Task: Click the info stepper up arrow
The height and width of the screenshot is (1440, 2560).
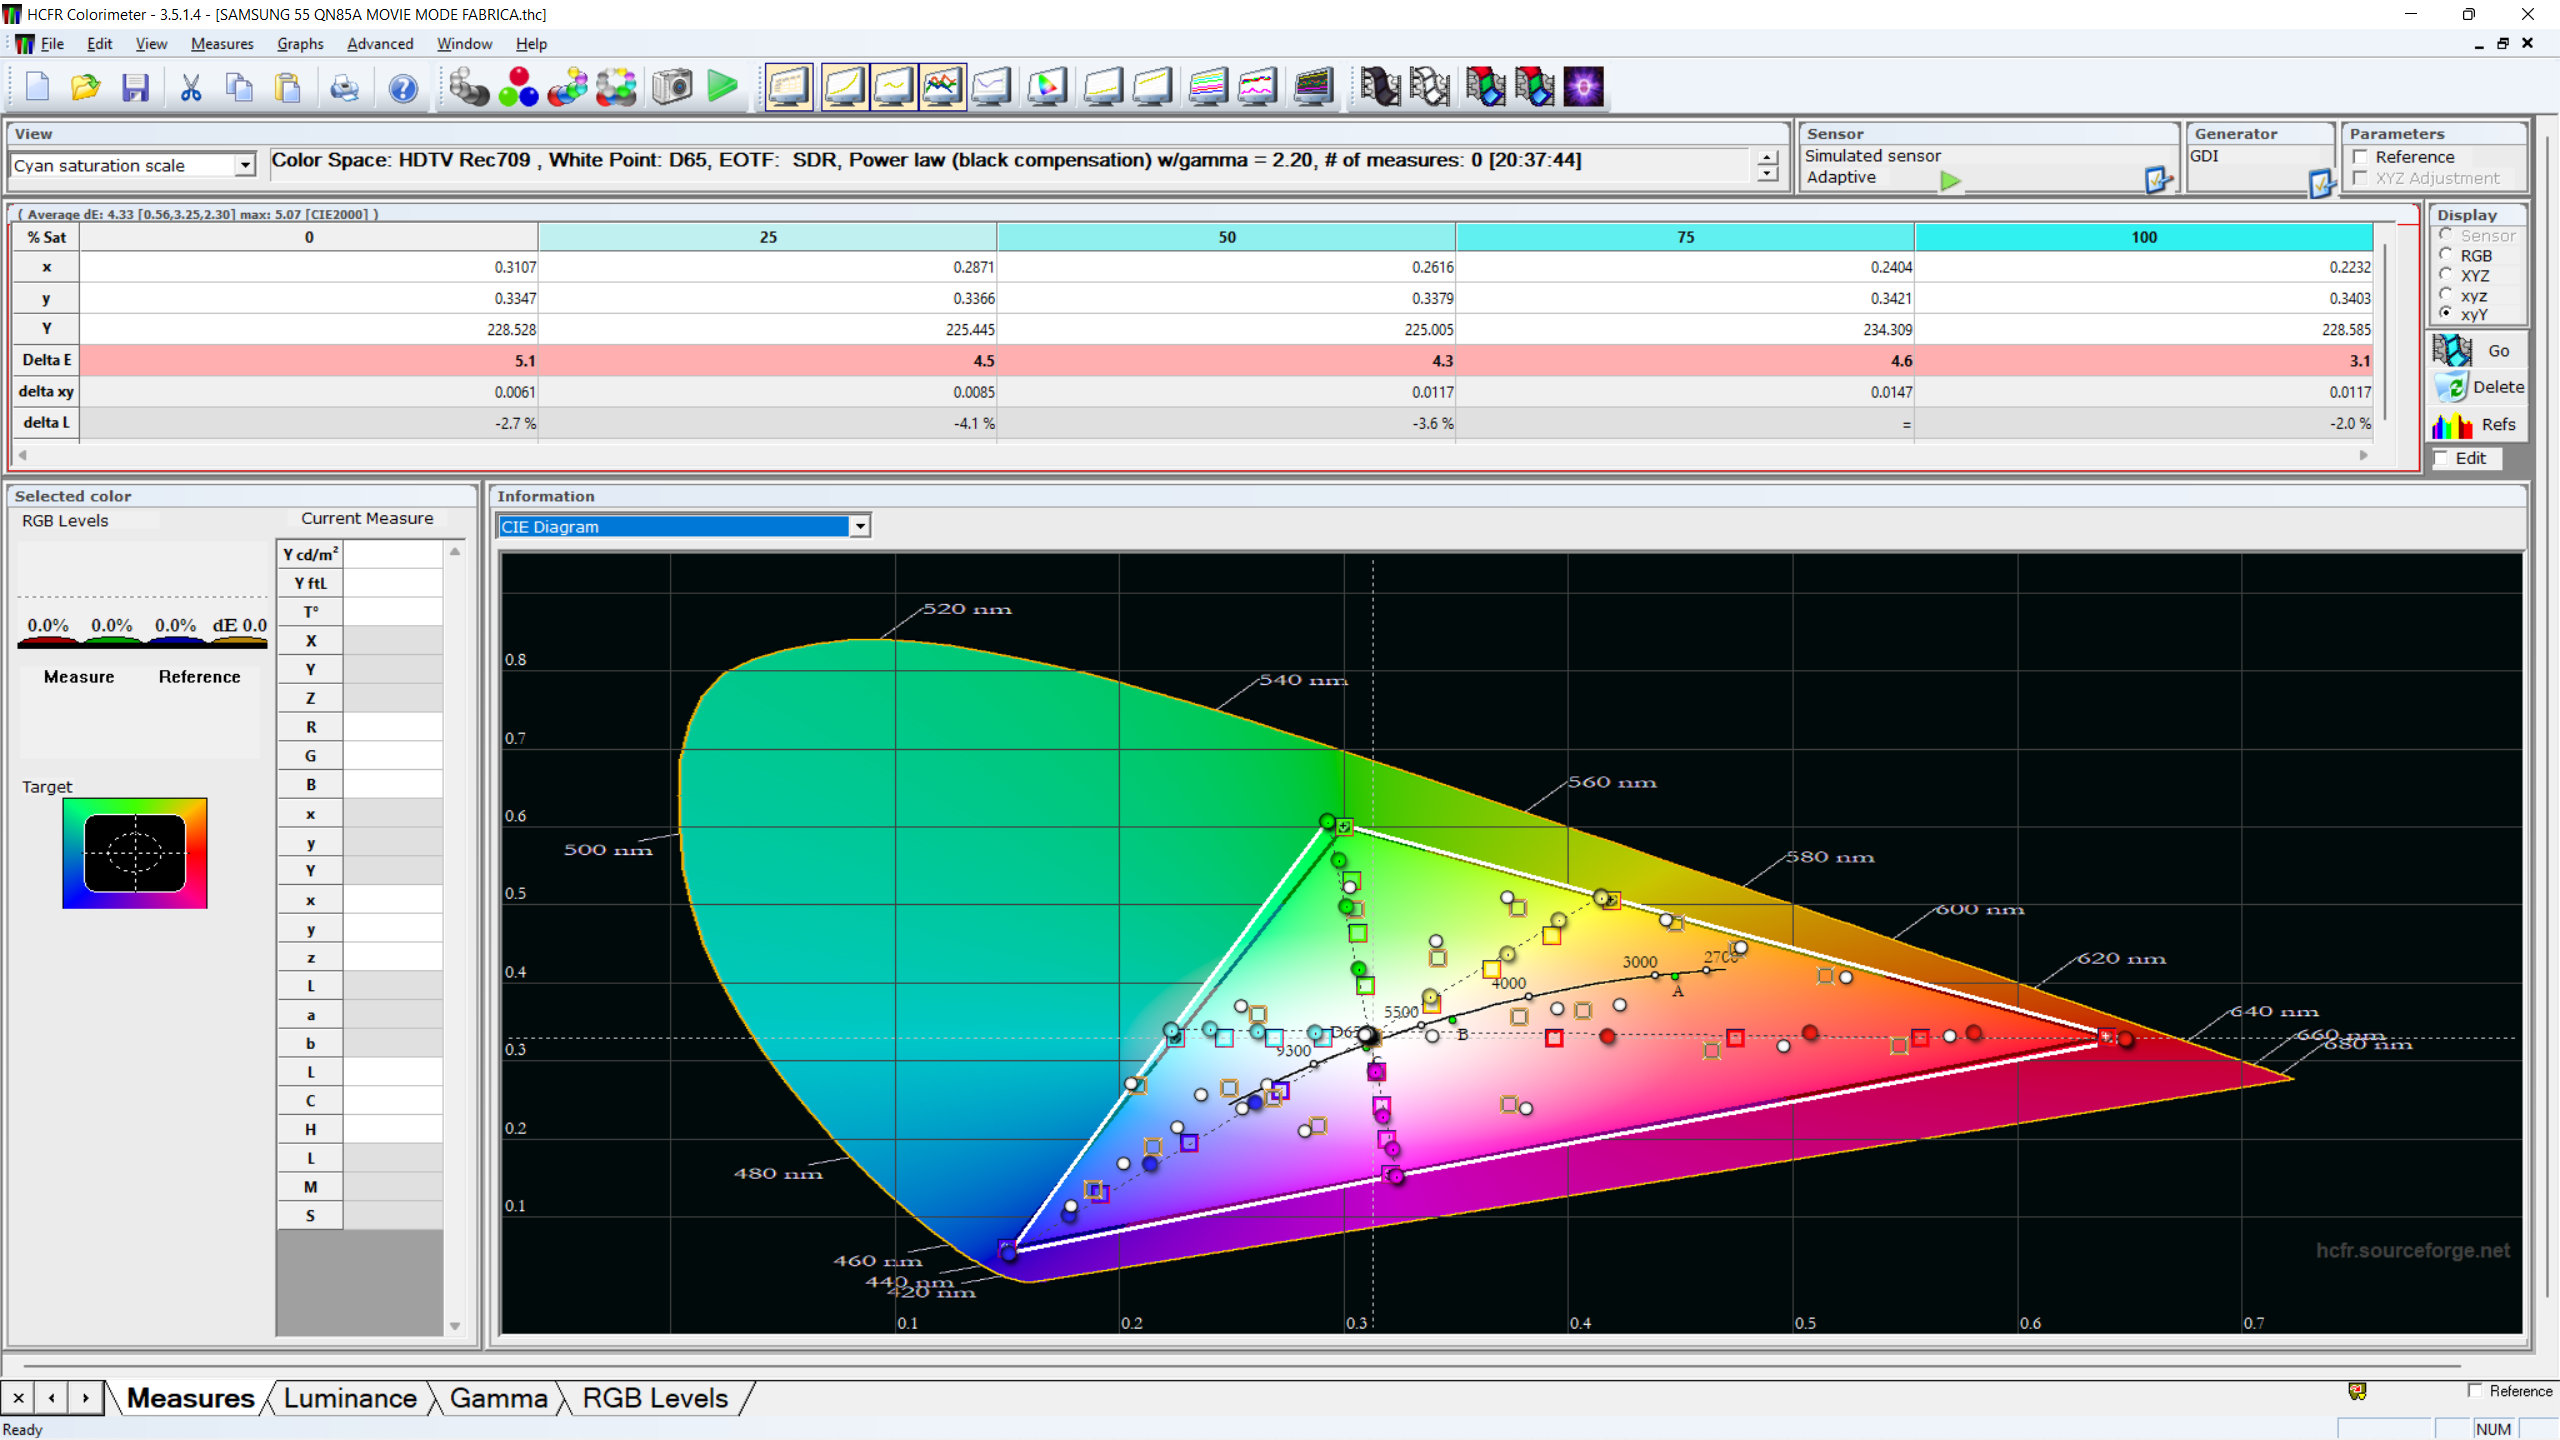Action: click(1767, 157)
